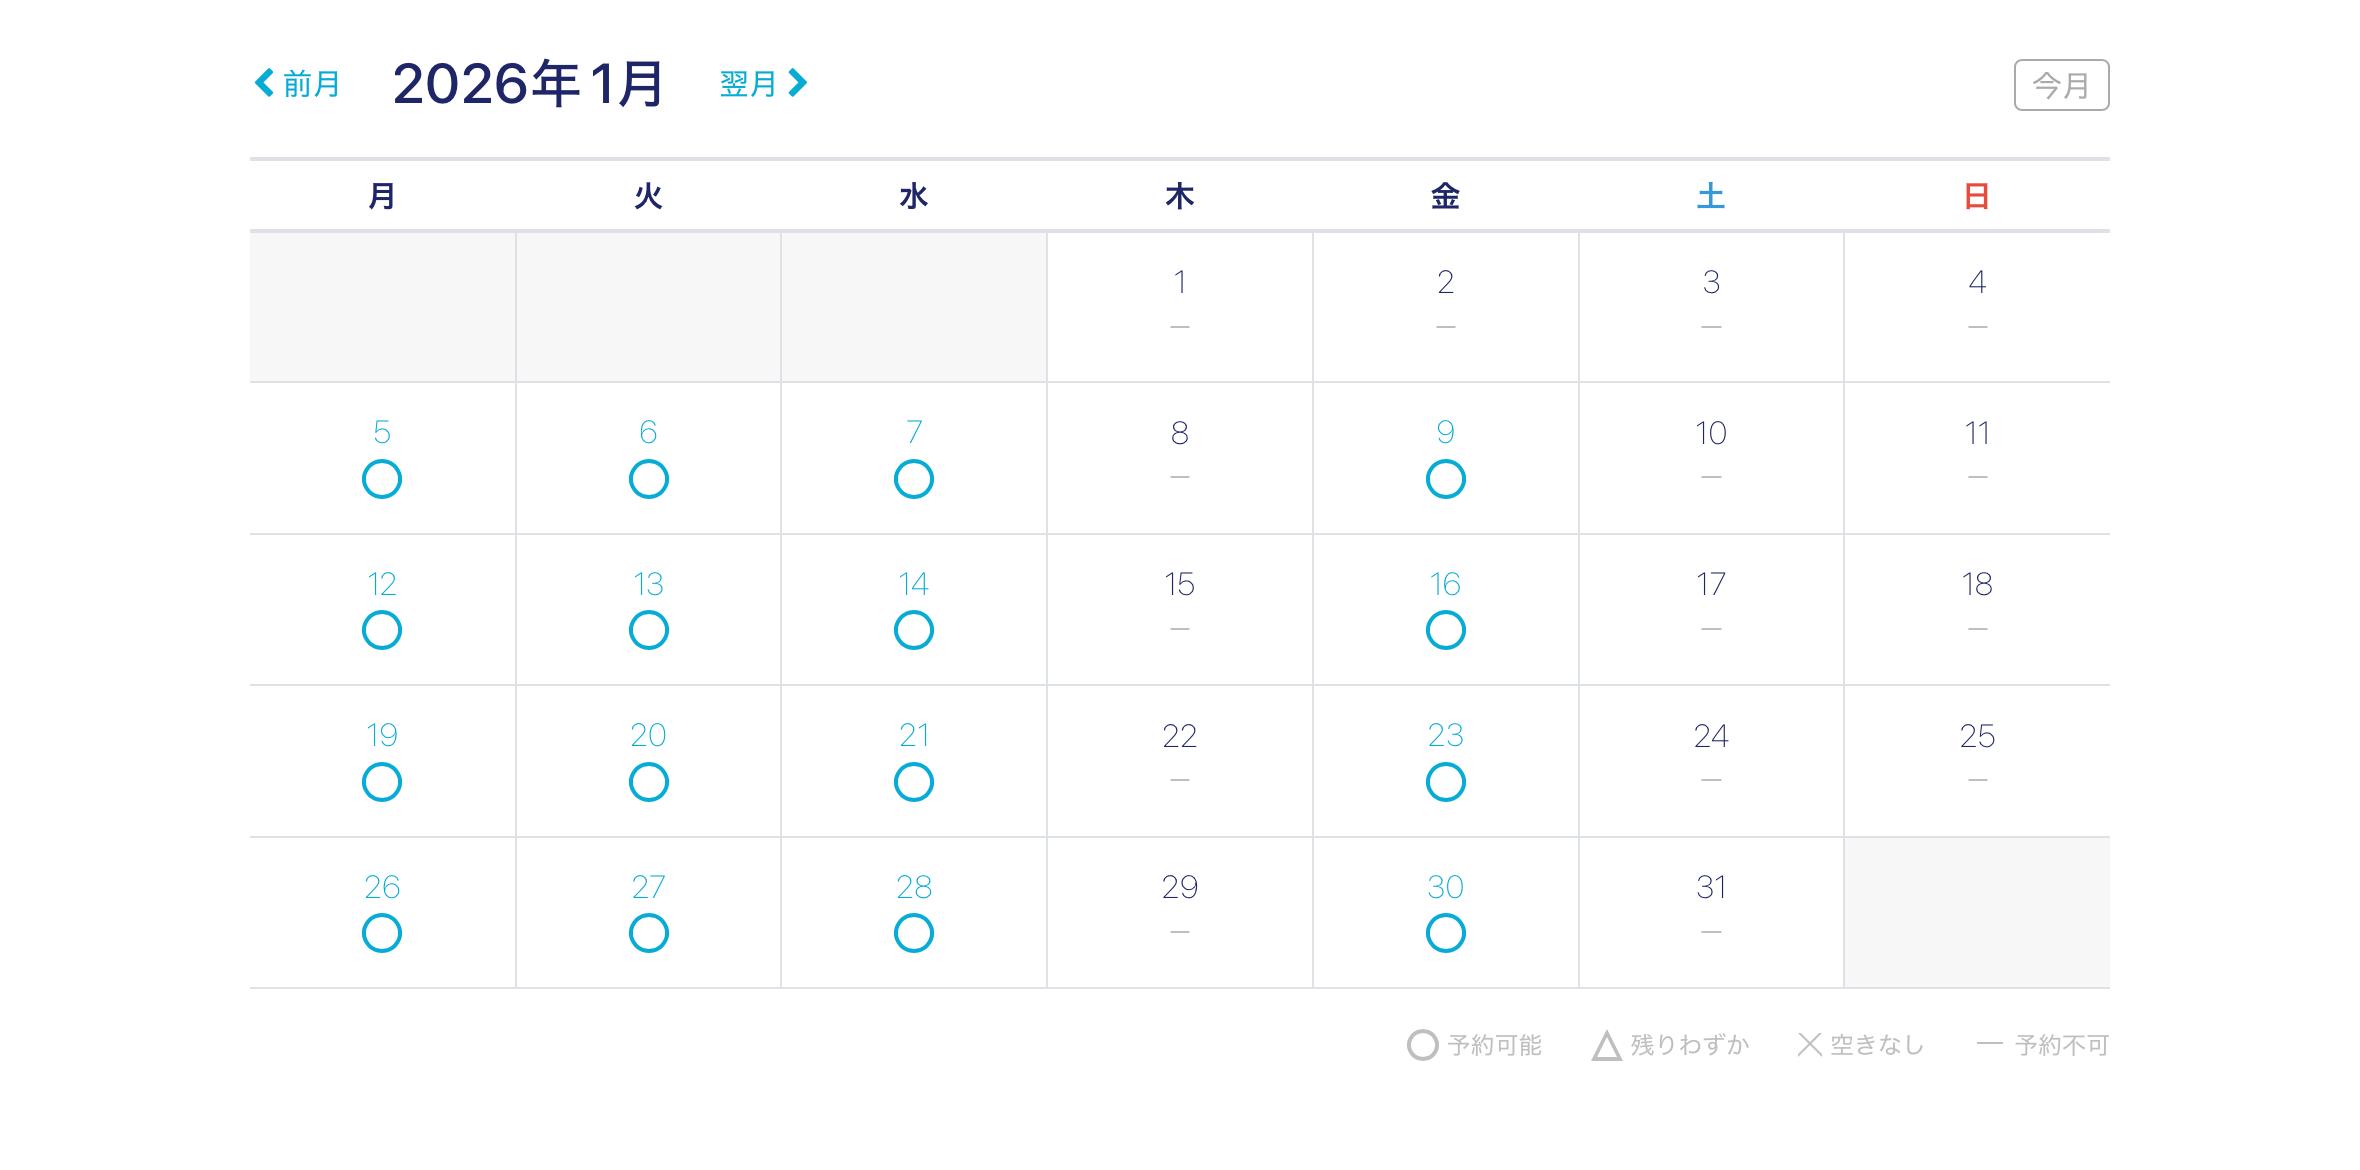Open next month using the right chevron

click(x=797, y=82)
